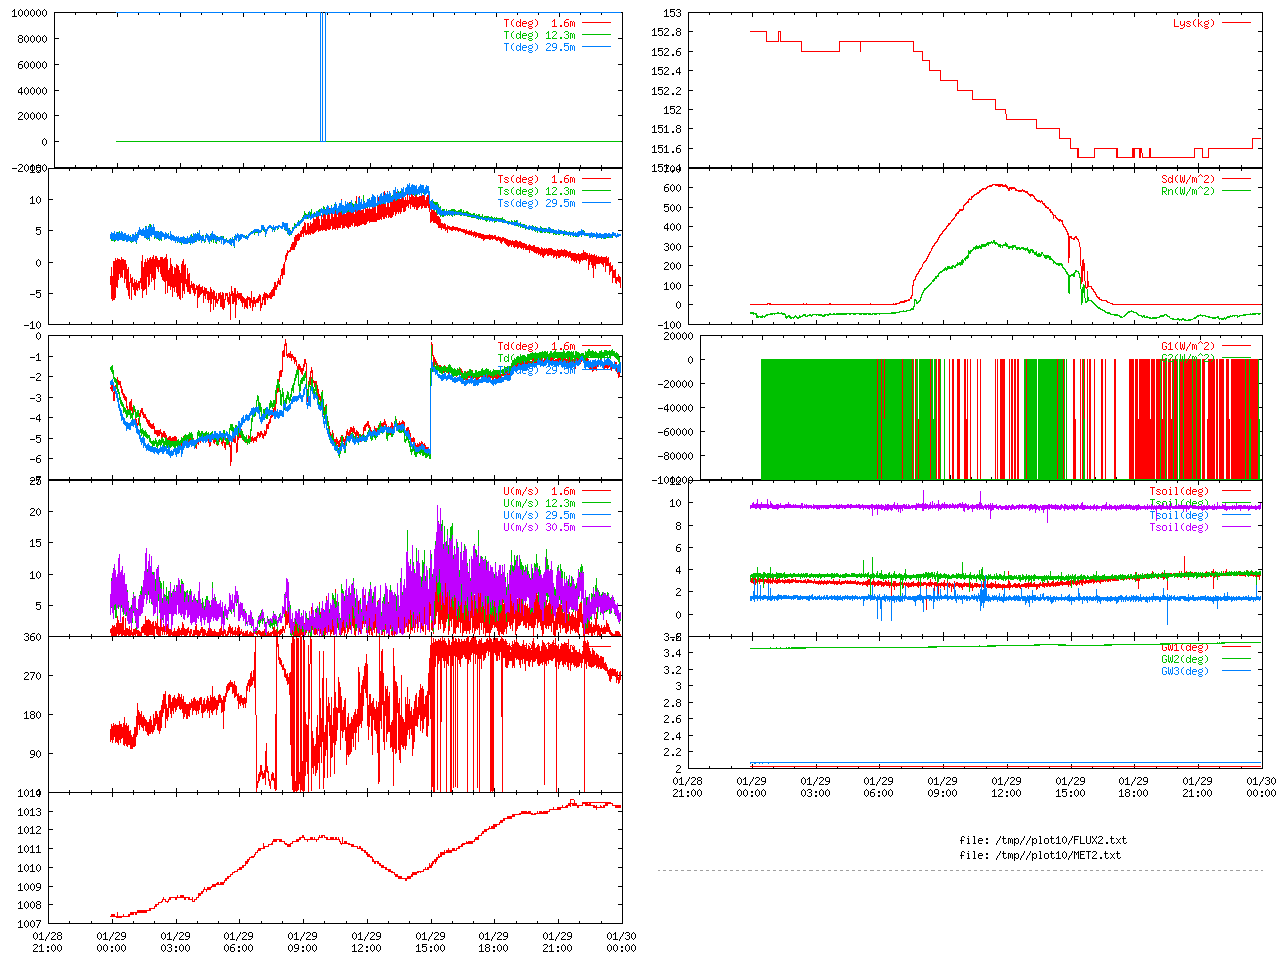Click the 'T(deg) 29.5m' legend label
1280x960 pixels.
[x=539, y=47]
